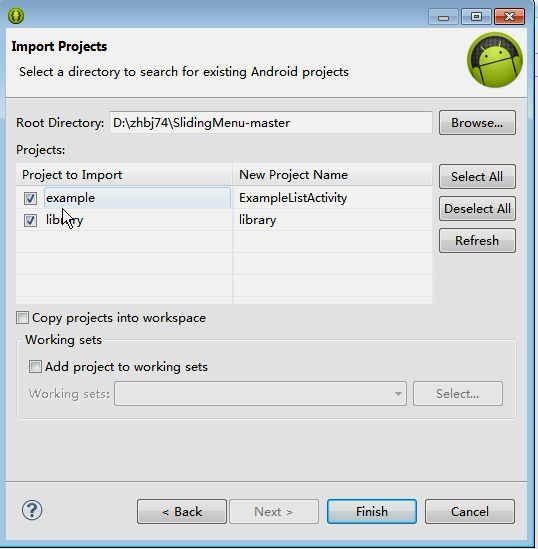Click the Deselect All button

click(x=477, y=209)
